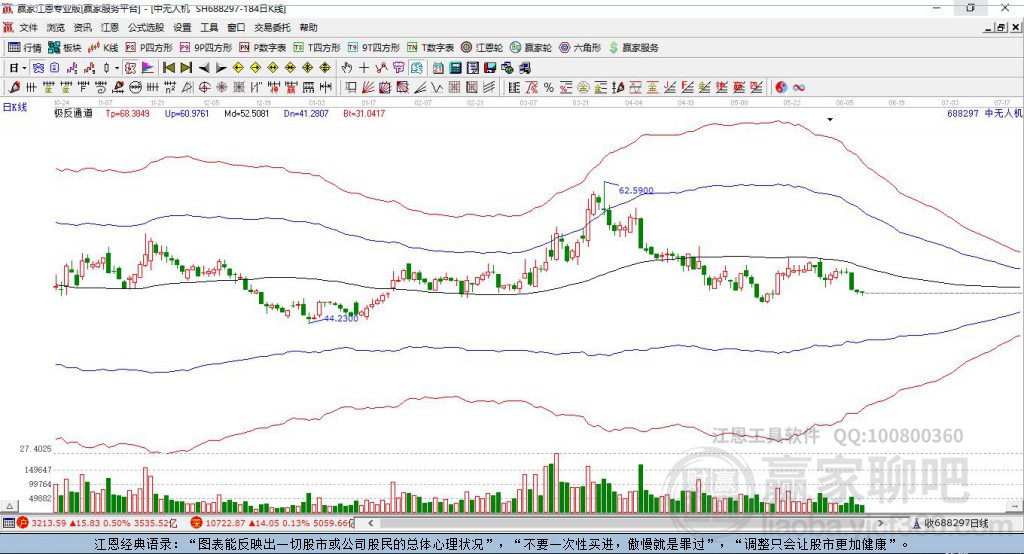Open the 文件 menu

[28, 27]
